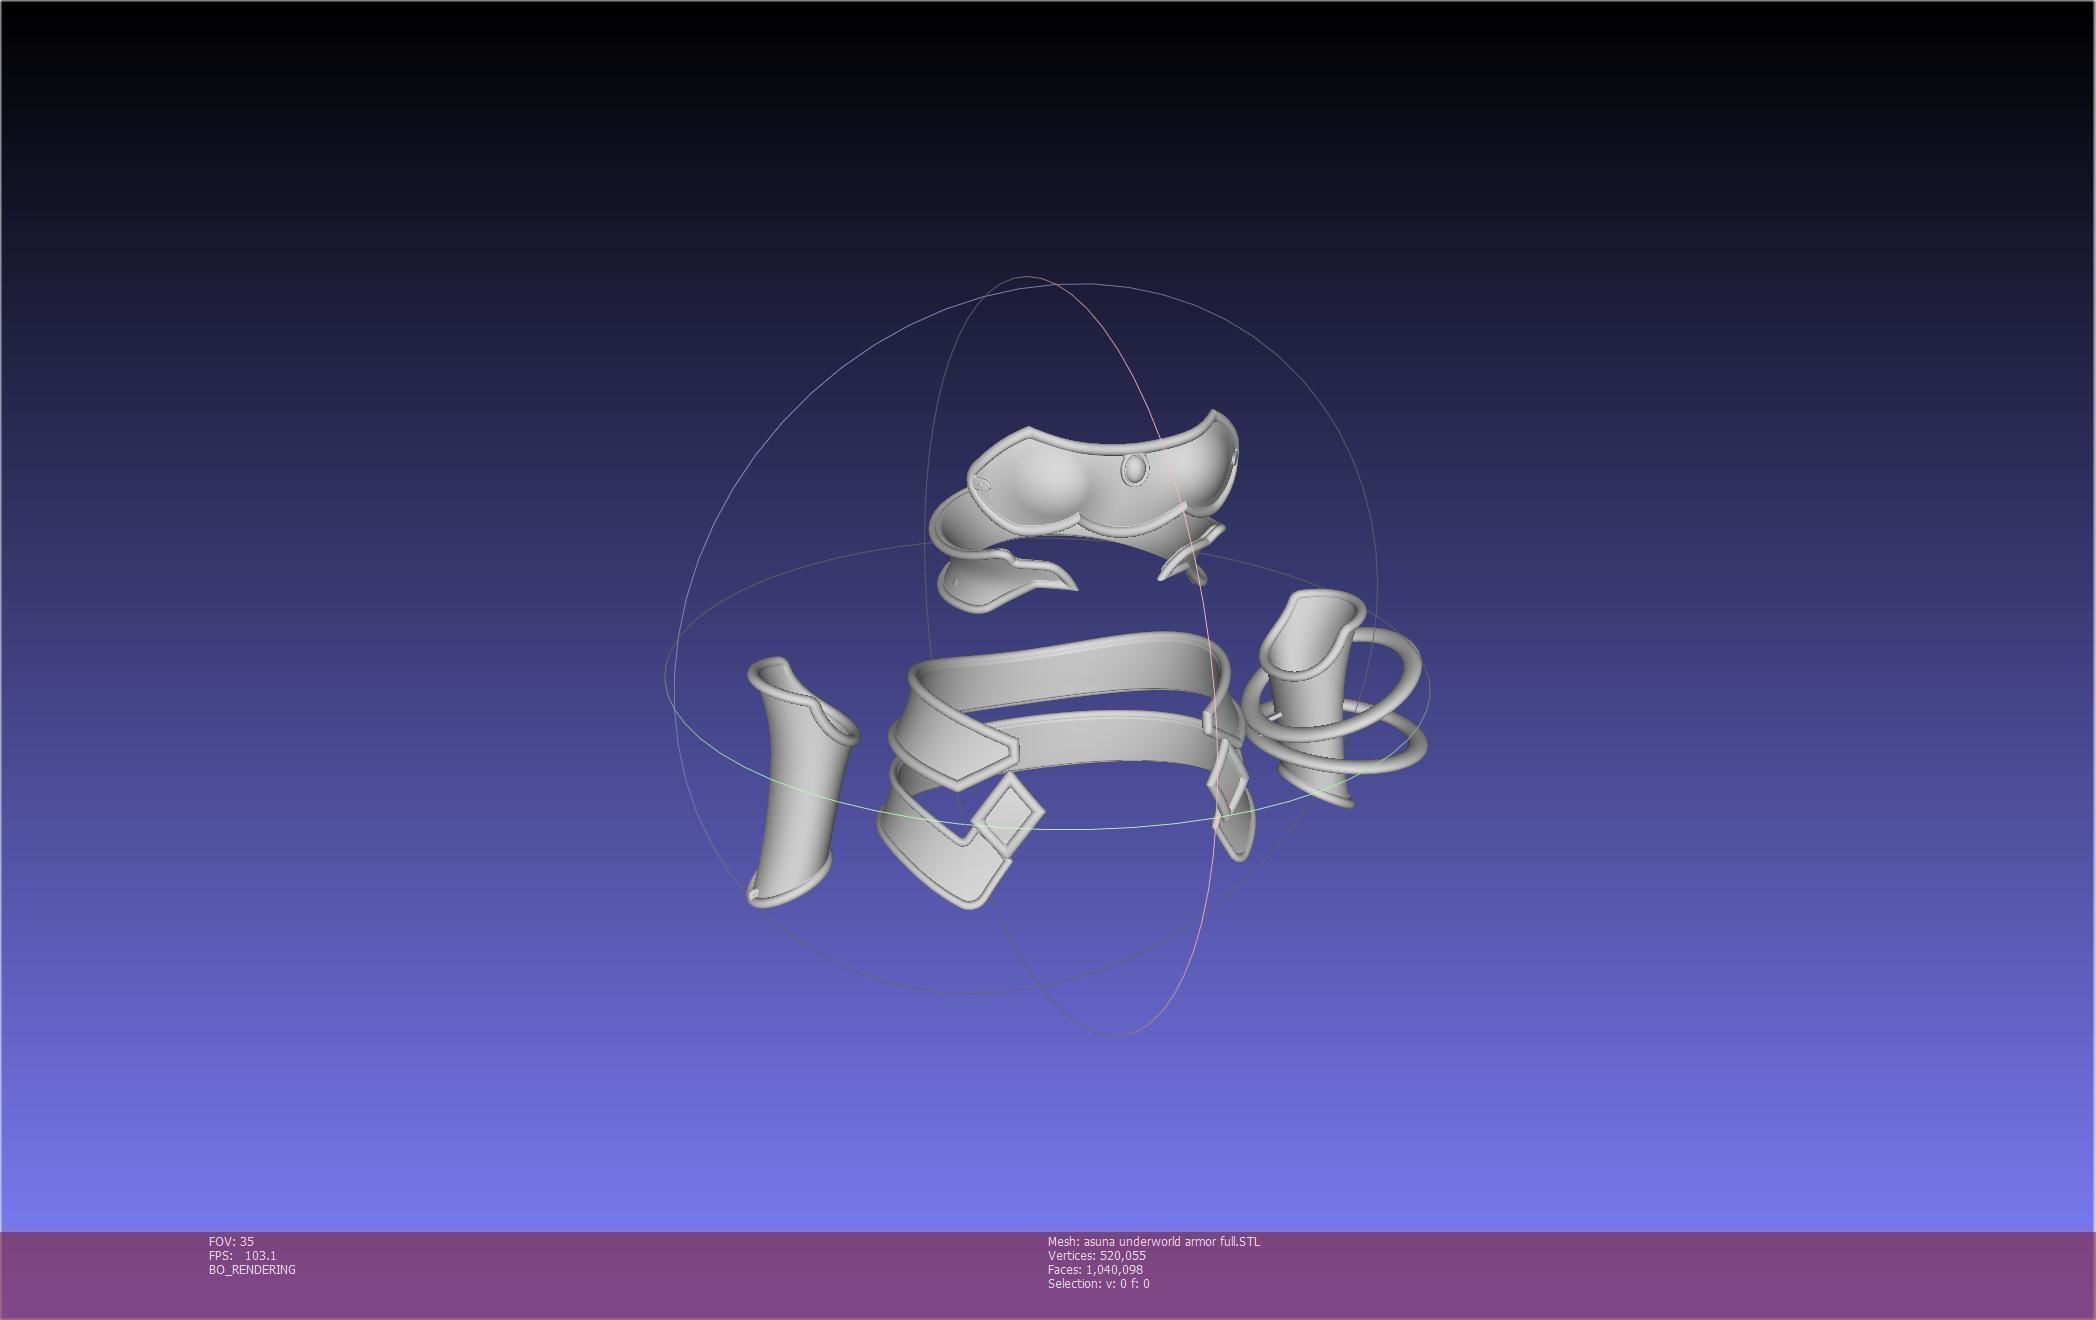Screen dimensions: 2096x1320
Task: Click the Faces: 1,040,098 info line
Action: coord(1094,1269)
